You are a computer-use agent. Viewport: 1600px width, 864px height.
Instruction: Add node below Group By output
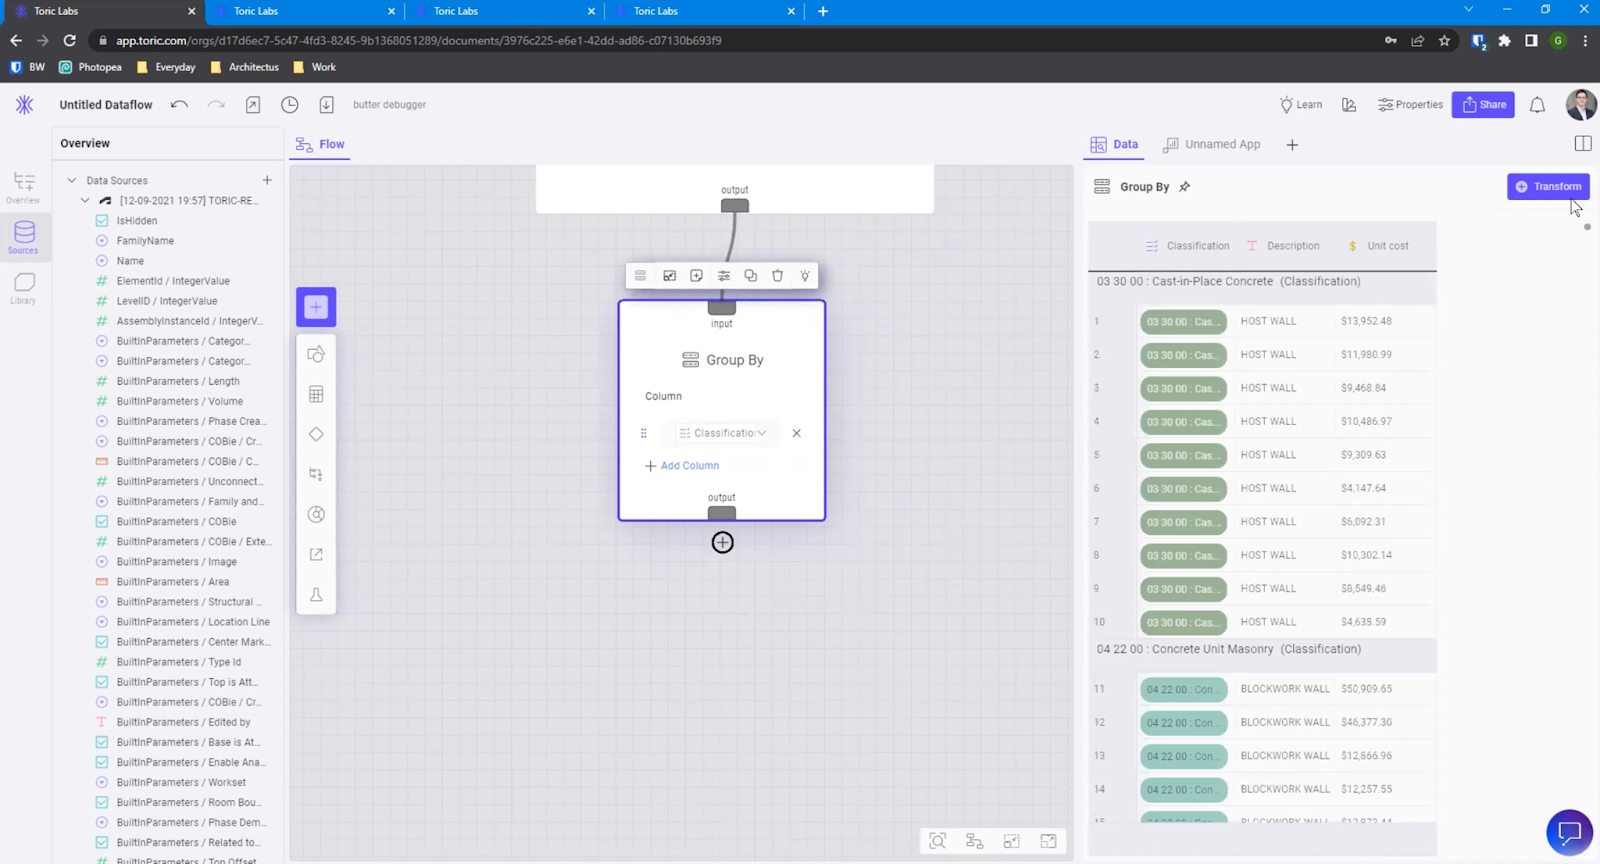click(x=722, y=542)
